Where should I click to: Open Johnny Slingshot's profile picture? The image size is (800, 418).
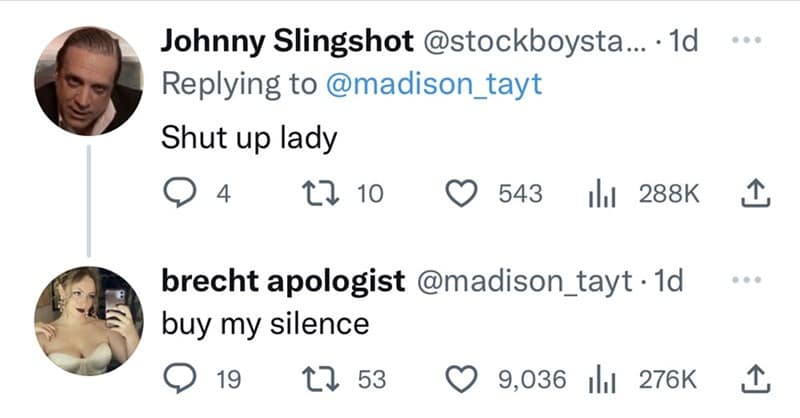coord(88,80)
